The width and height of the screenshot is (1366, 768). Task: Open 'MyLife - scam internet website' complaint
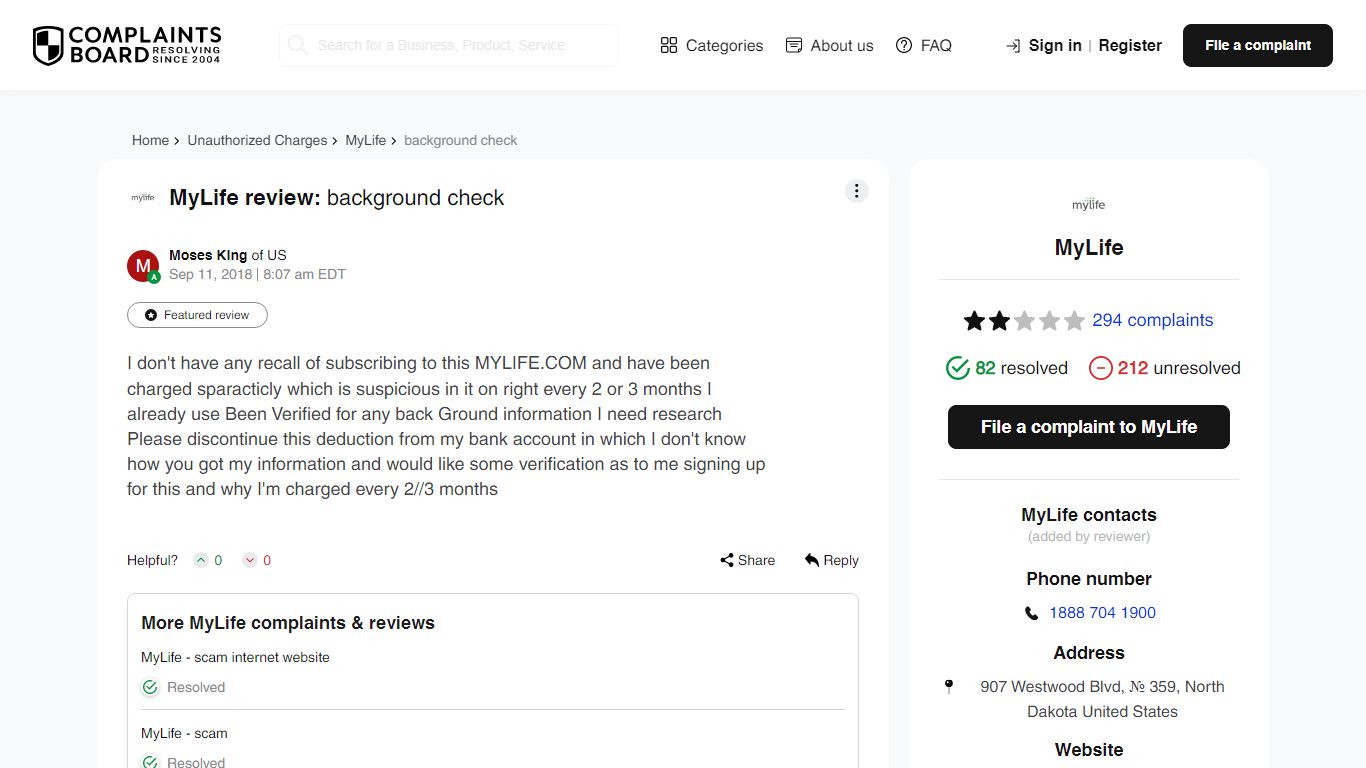235,657
